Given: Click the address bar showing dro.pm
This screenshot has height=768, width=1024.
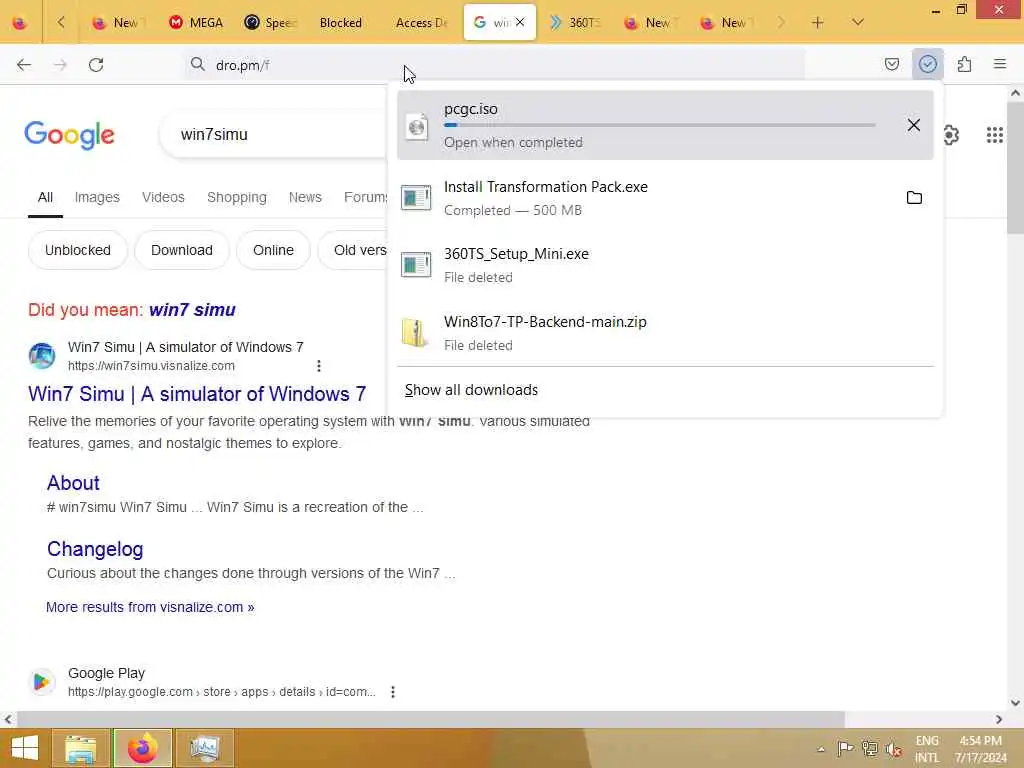Looking at the screenshot, I should [x=496, y=65].
